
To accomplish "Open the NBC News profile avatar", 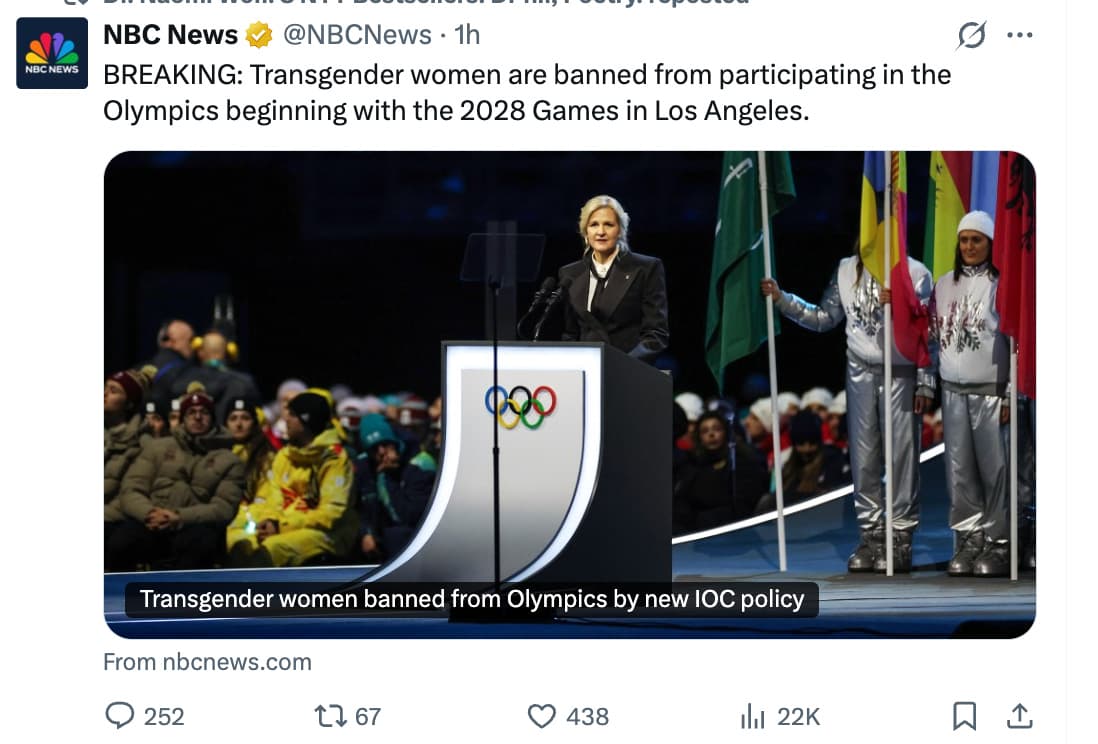I will click(x=52, y=53).
